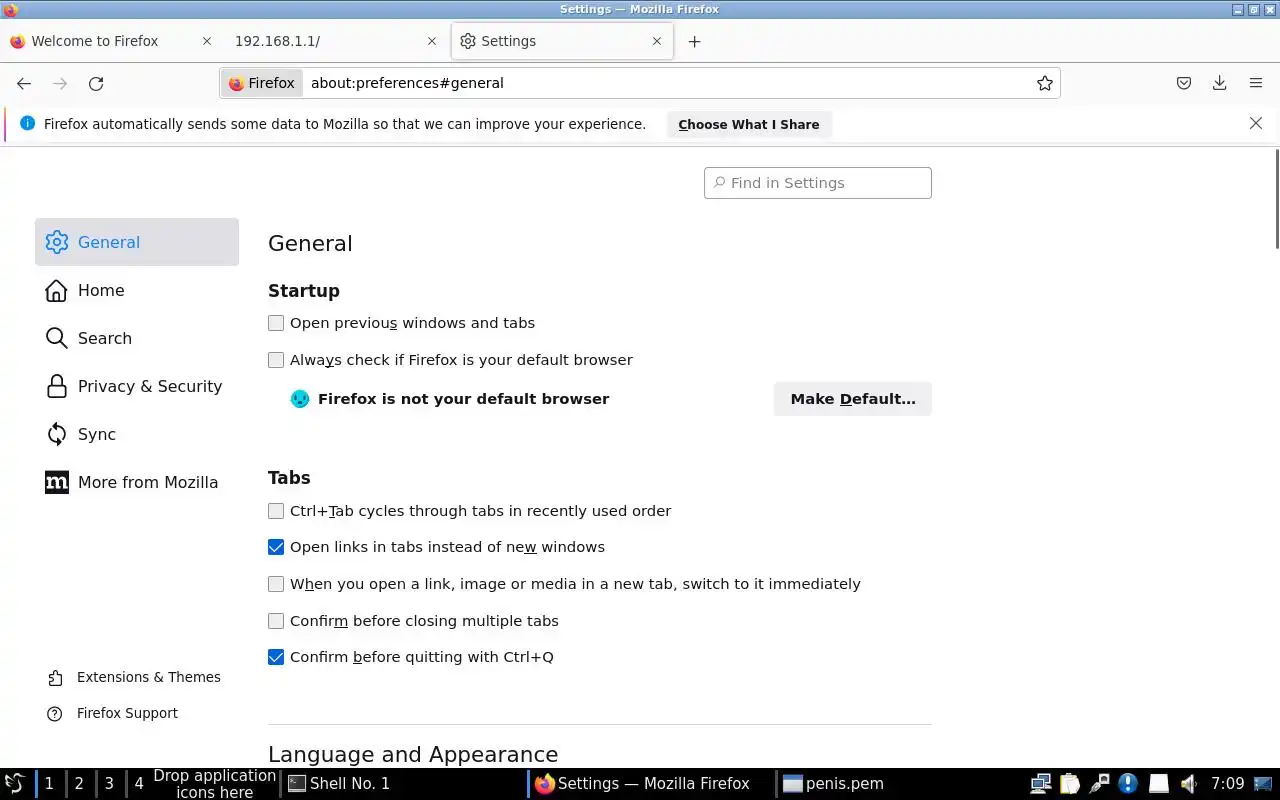The image size is (1280, 800).
Task: Click the info icon in the notification bar
Action: (x=27, y=124)
